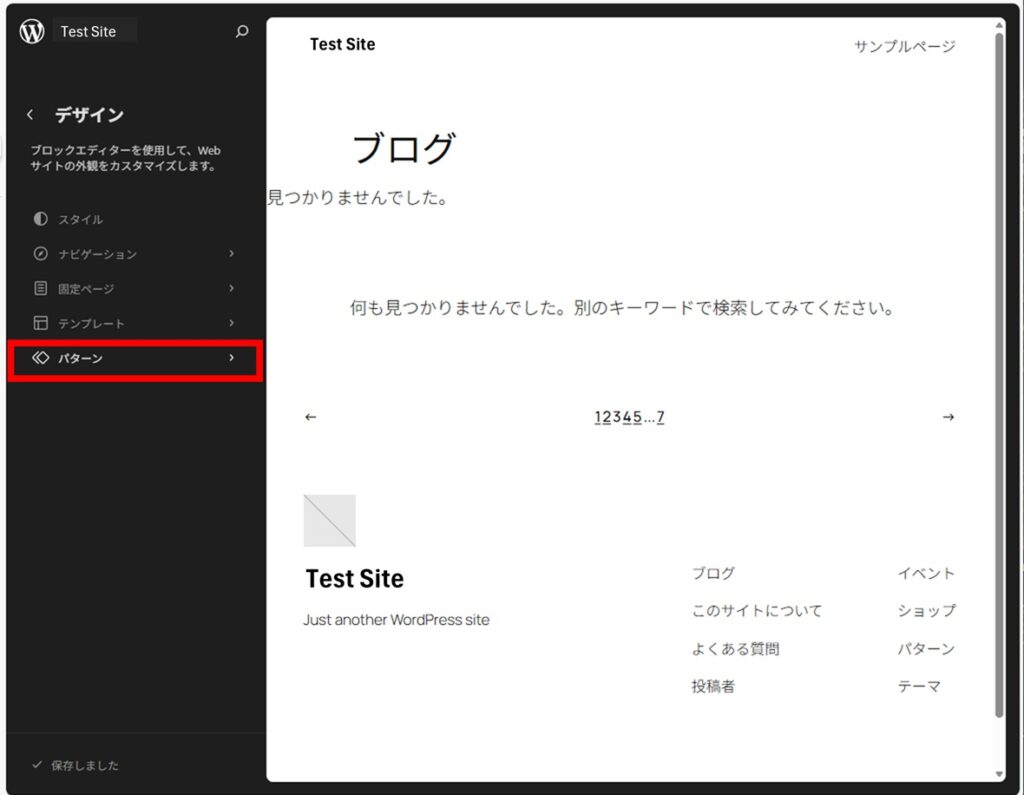
Task: Expand the パターン chevron arrow
Action: pos(231,358)
